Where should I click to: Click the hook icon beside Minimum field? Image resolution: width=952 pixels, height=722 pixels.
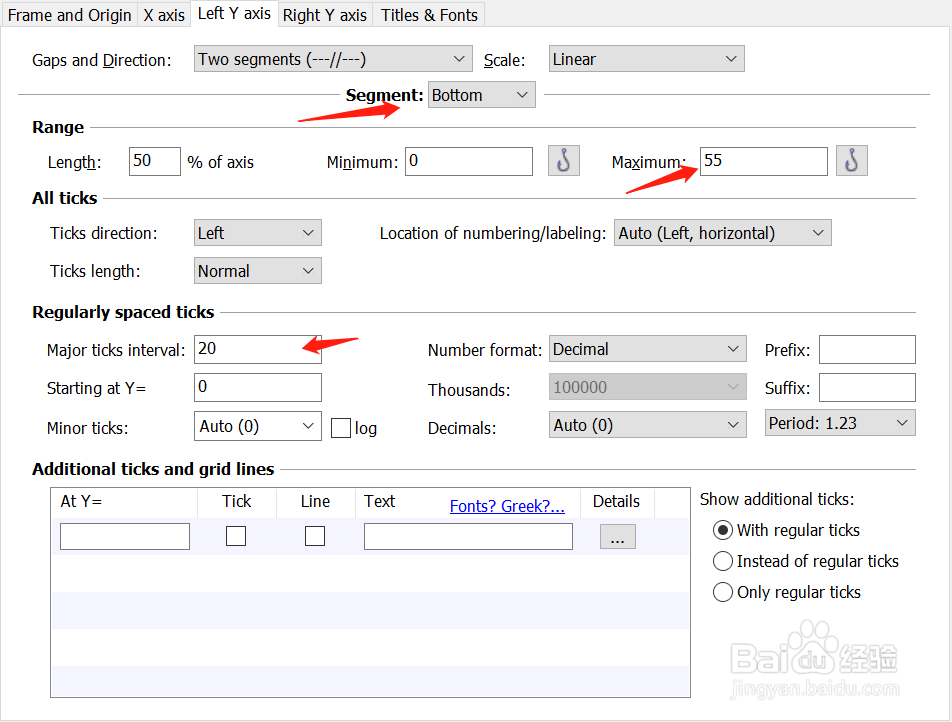pos(563,161)
